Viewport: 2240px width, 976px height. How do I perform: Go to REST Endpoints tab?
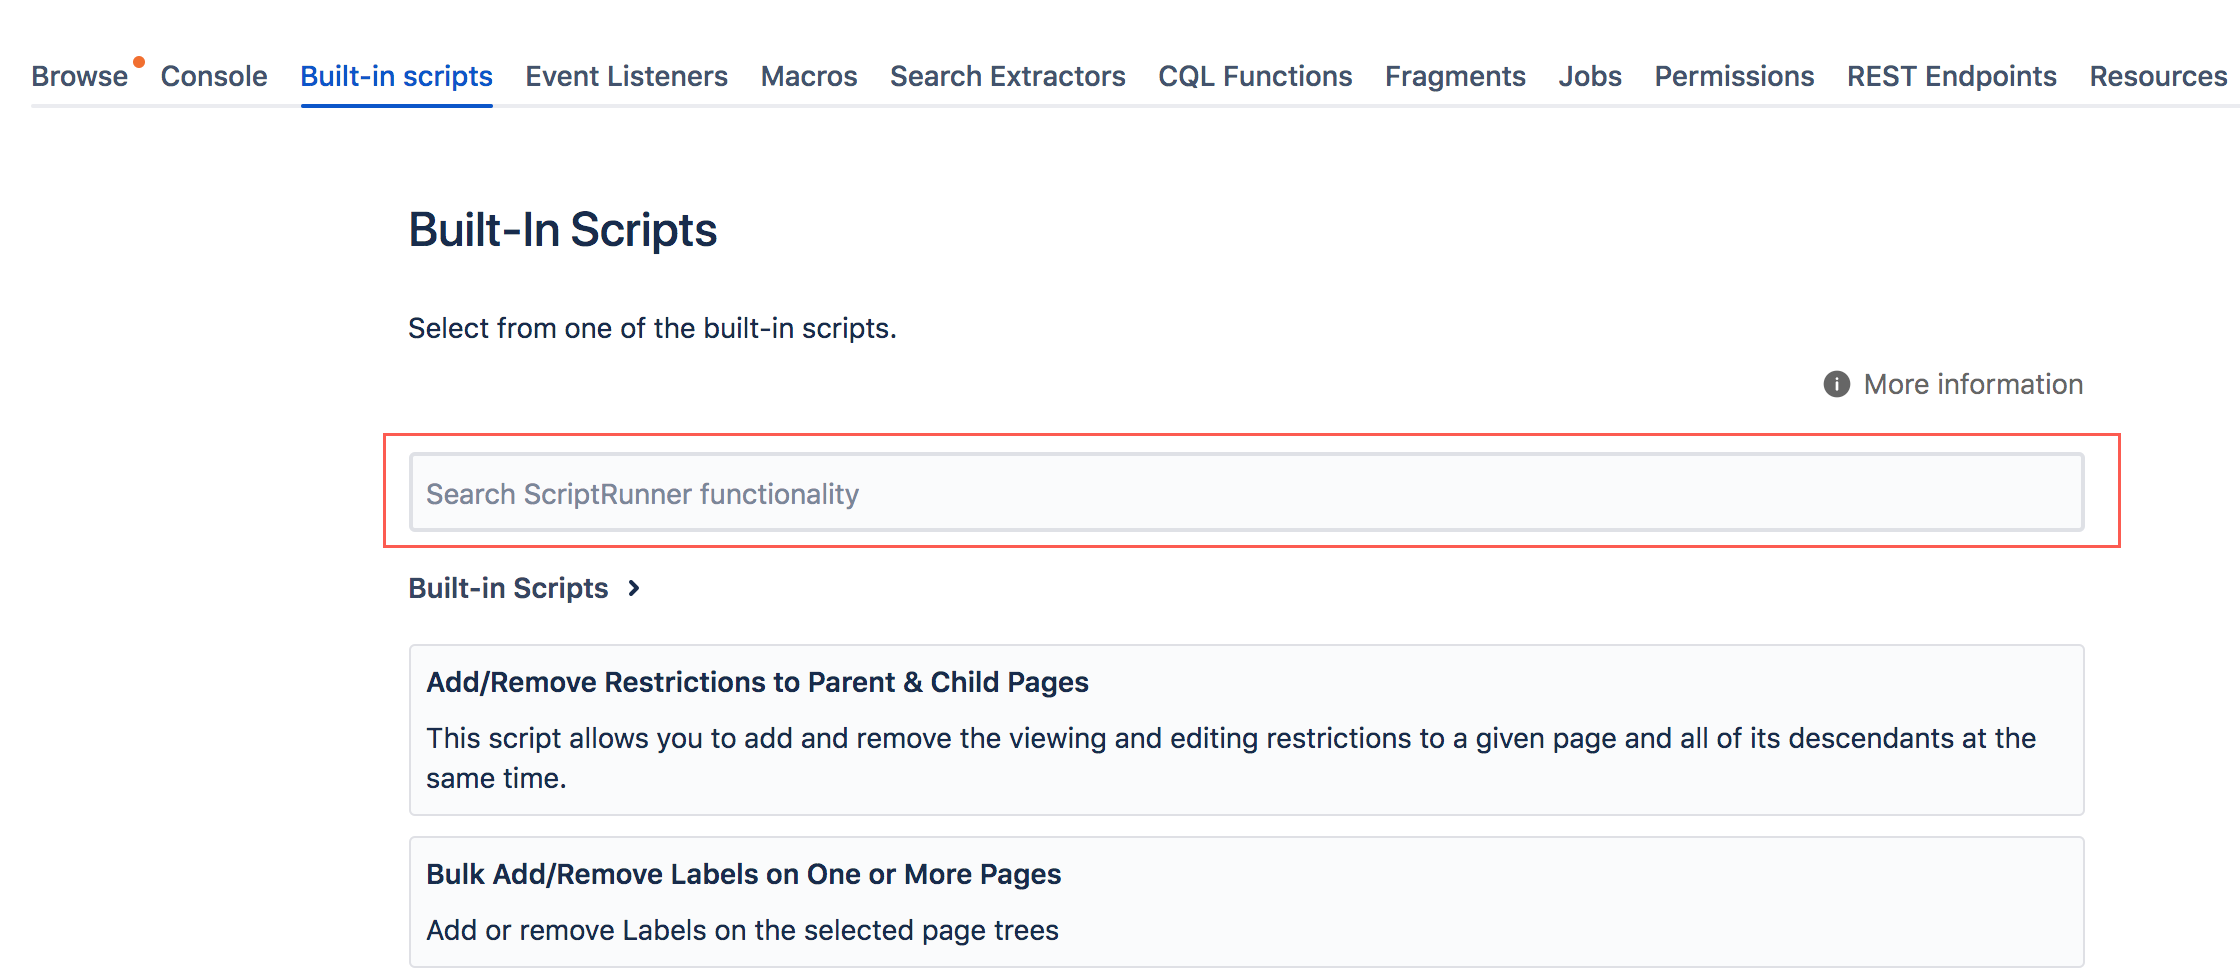[1951, 76]
